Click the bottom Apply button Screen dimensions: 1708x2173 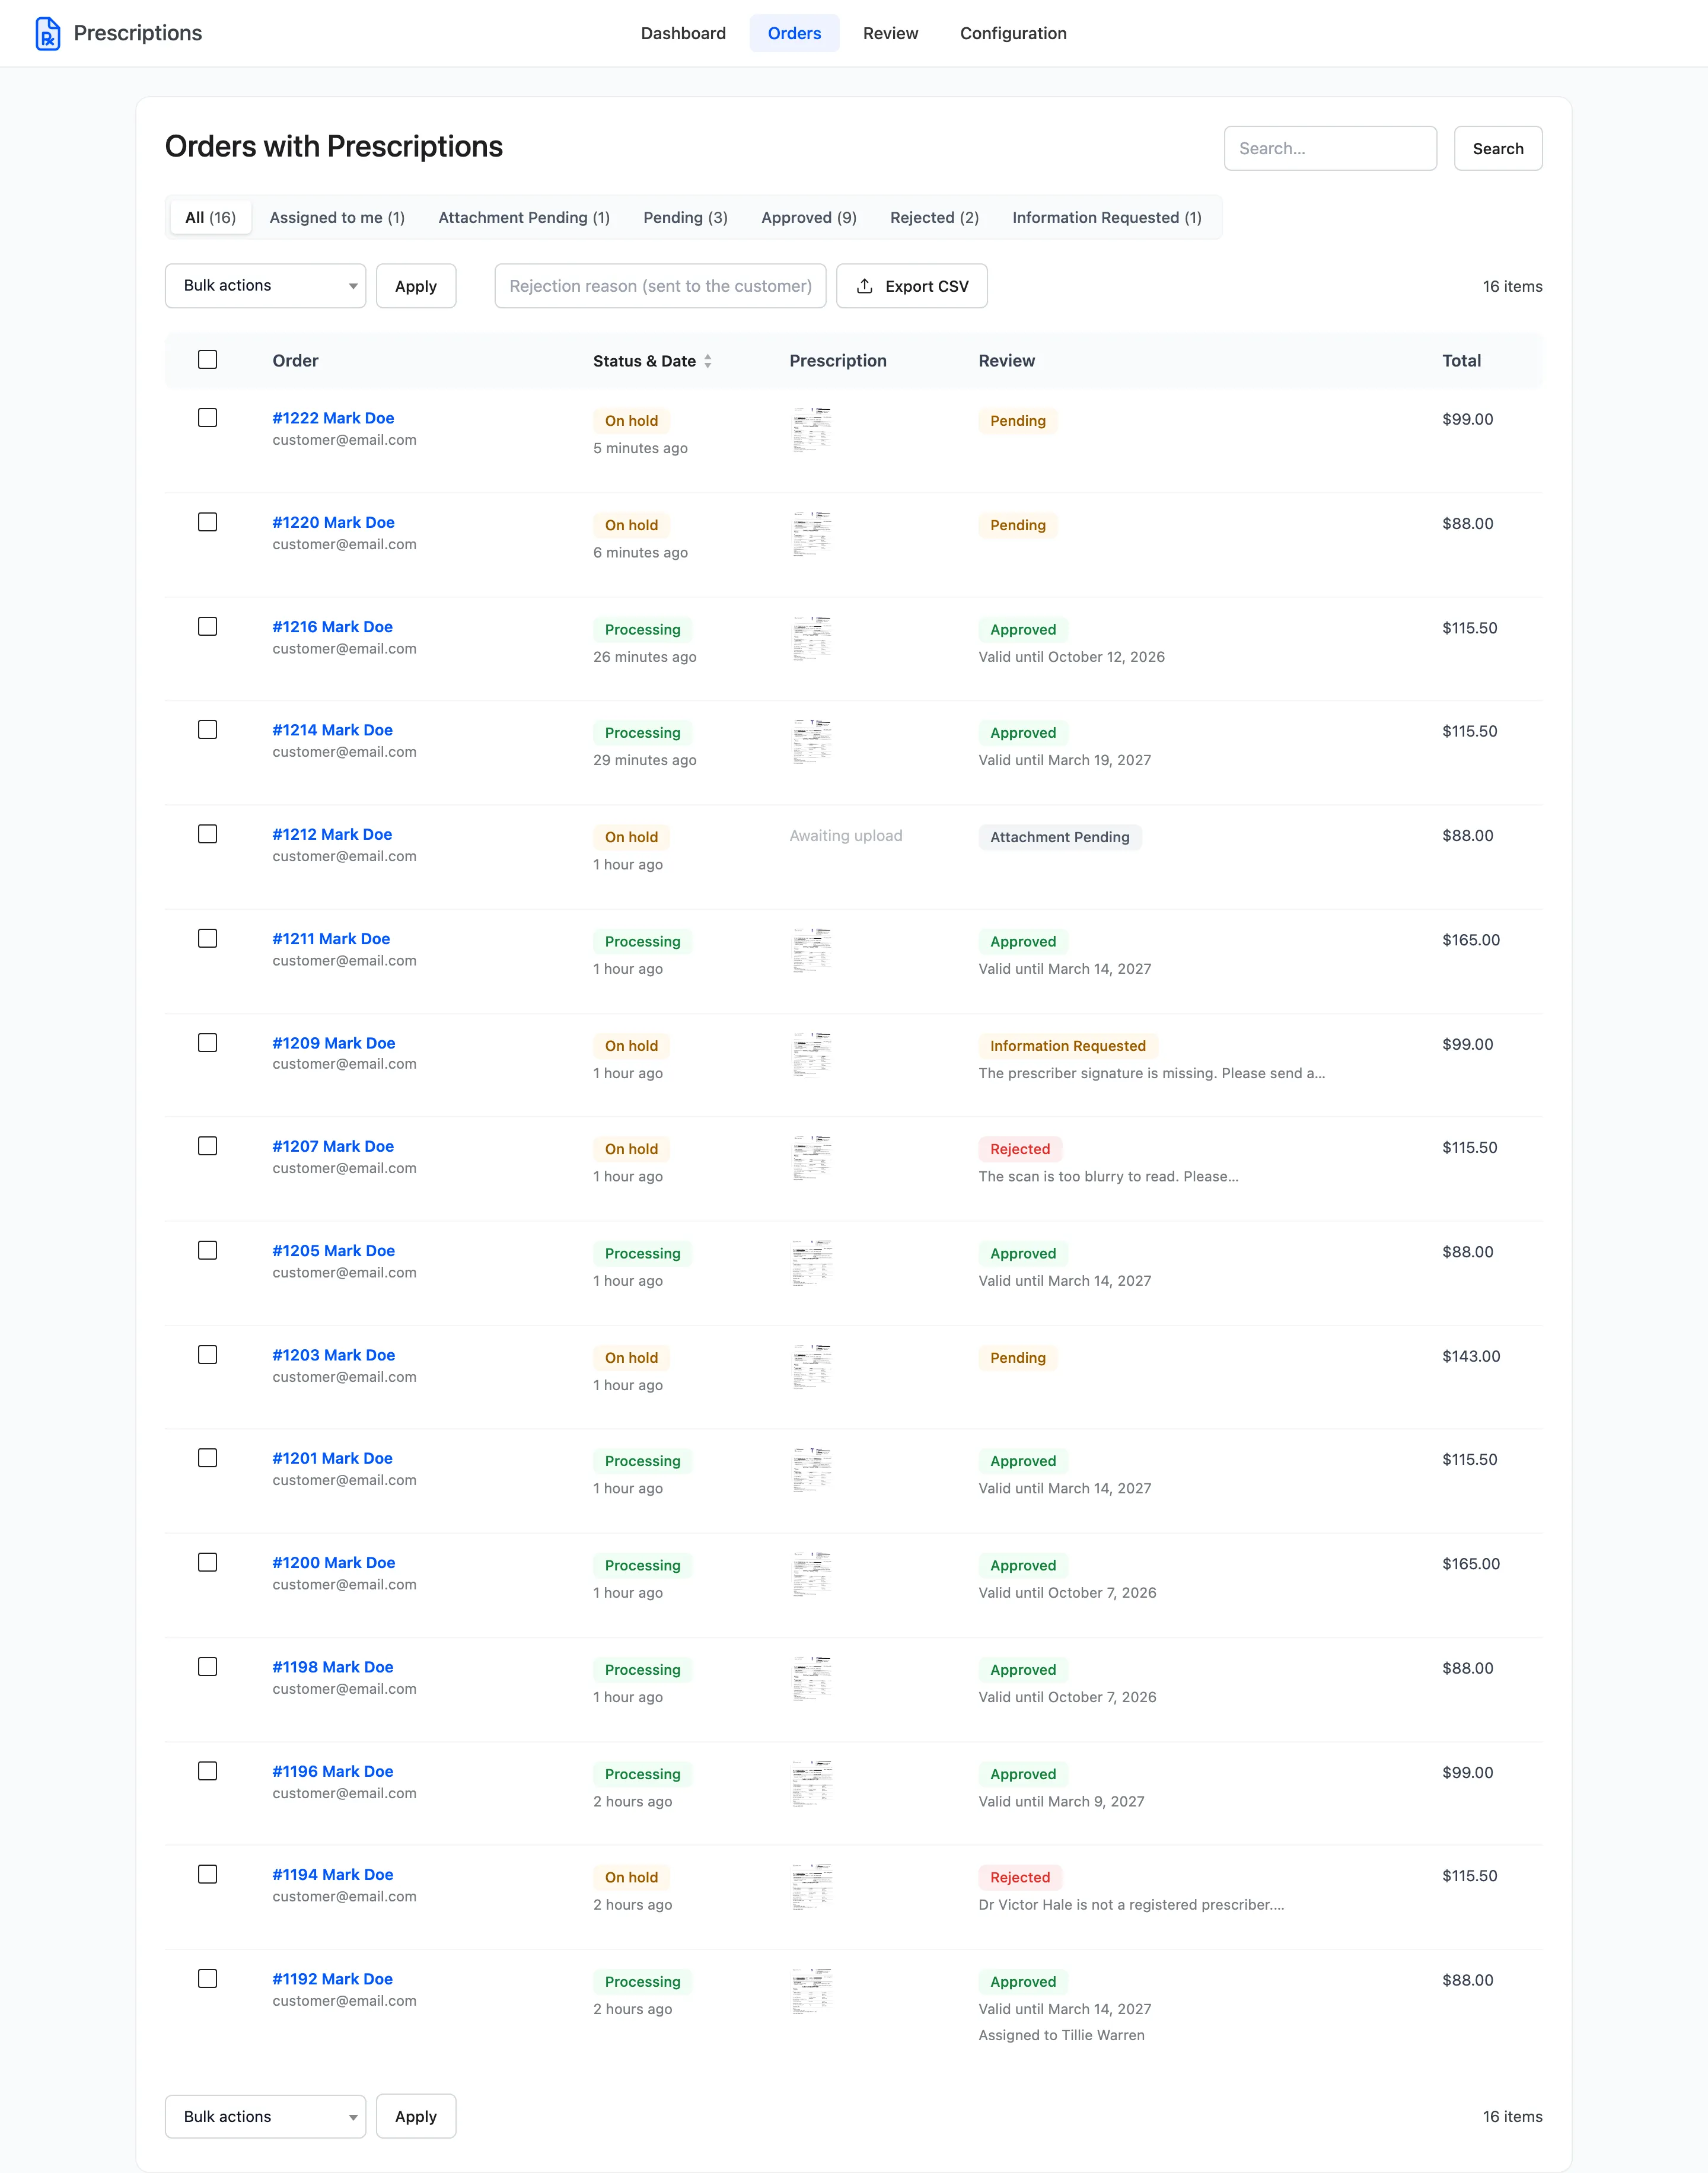416,2116
